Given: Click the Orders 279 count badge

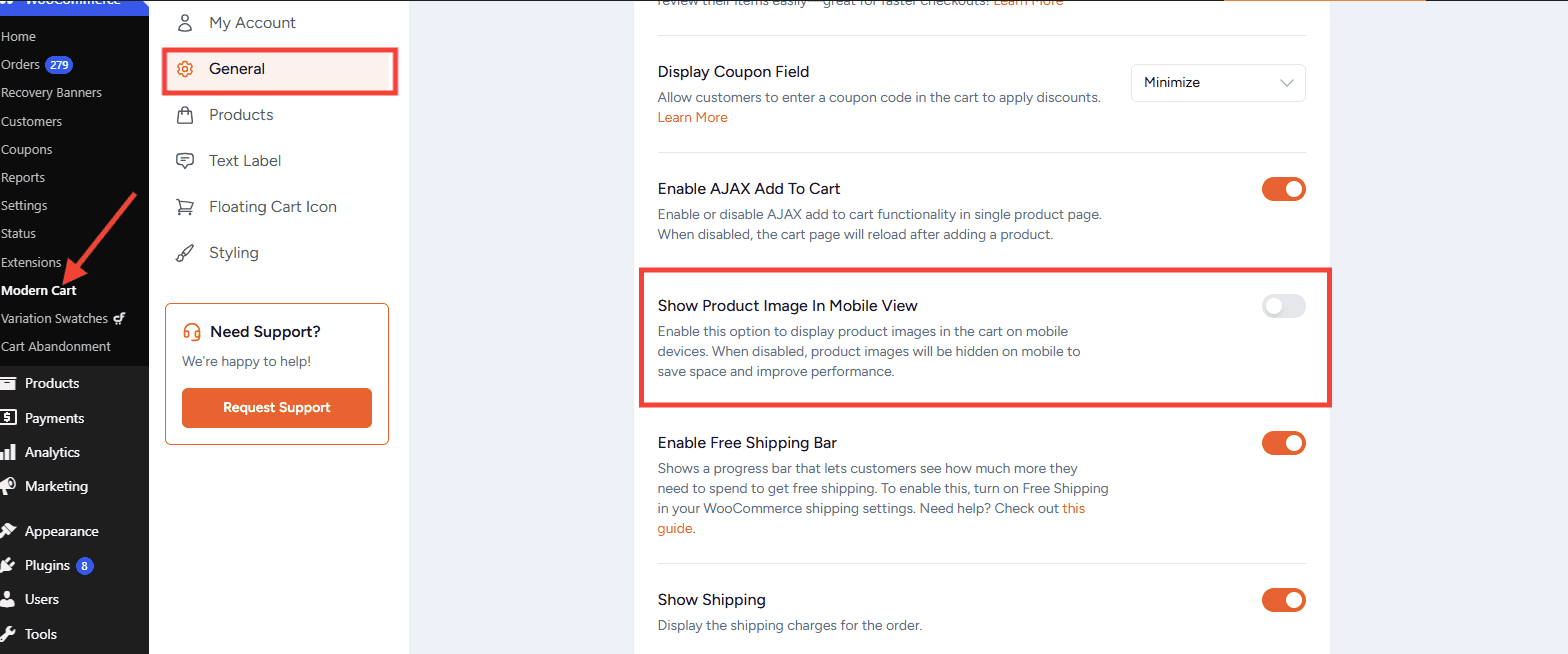Looking at the screenshot, I should click(59, 65).
